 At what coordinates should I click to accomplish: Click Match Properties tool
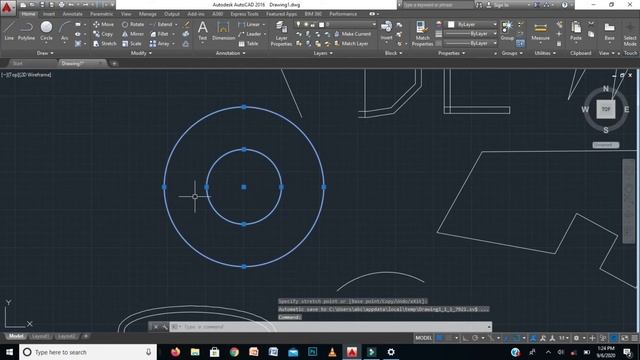pyautogui.click(x=422, y=34)
